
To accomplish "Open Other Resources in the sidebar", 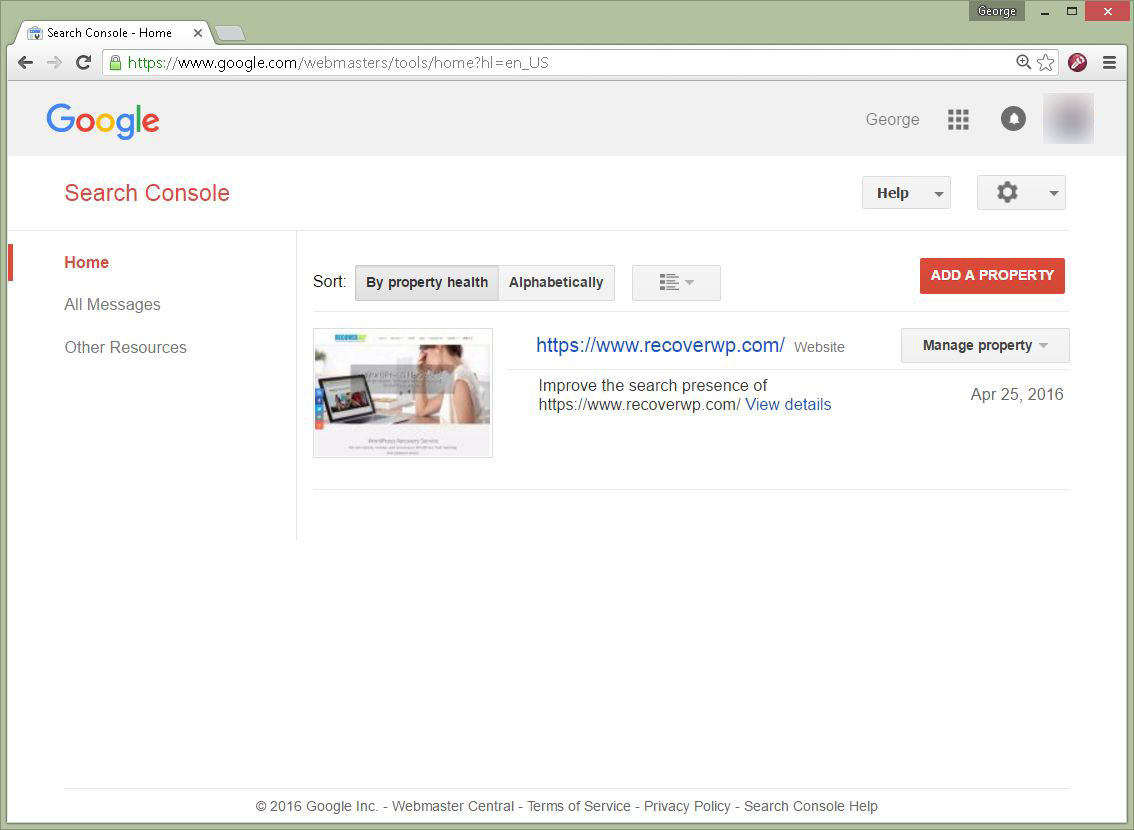I will [125, 347].
